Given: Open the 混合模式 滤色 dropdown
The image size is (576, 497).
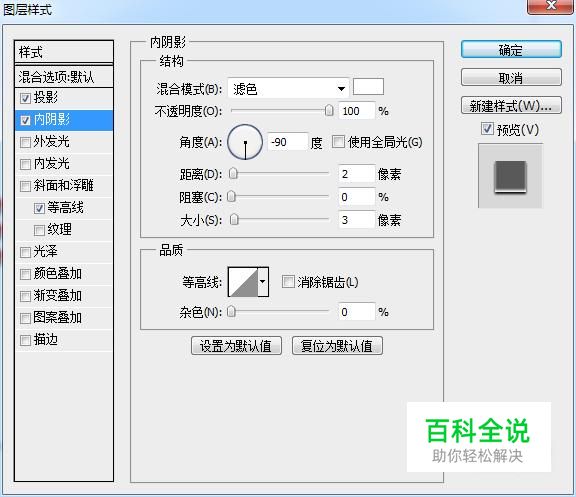Looking at the screenshot, I should coord(288,88).
